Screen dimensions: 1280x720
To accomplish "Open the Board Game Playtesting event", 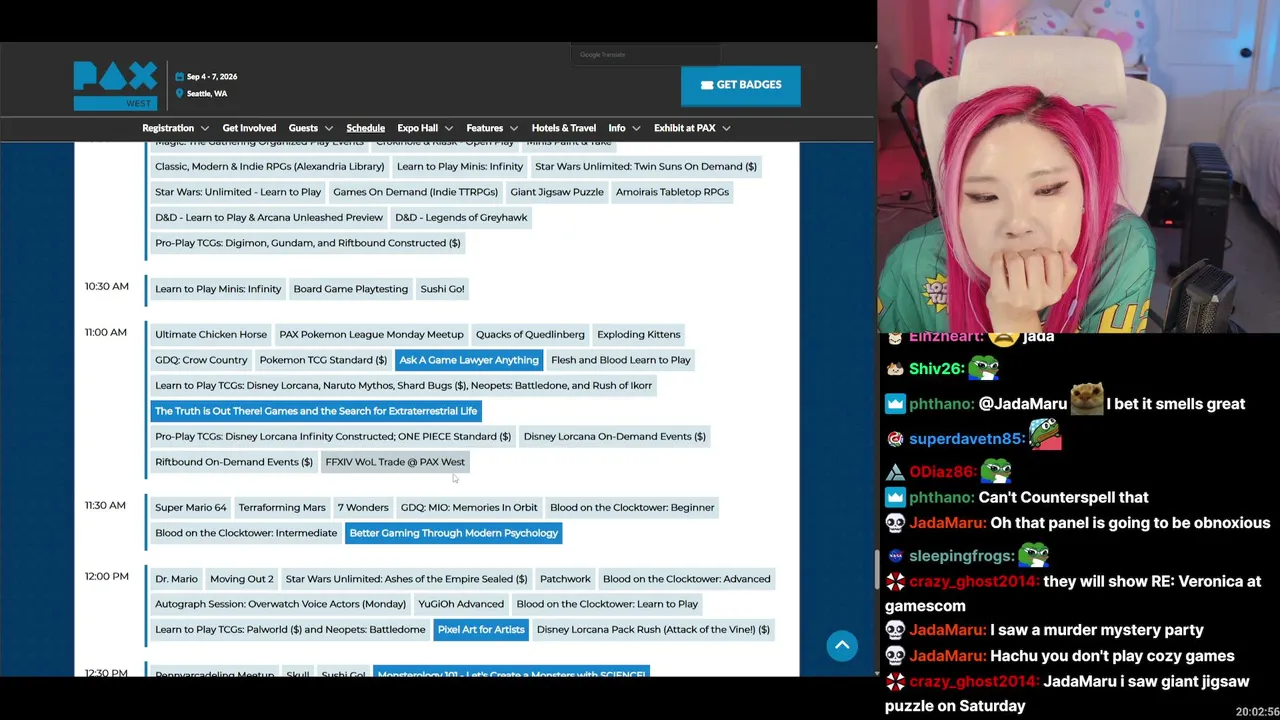I will point(351,289).
